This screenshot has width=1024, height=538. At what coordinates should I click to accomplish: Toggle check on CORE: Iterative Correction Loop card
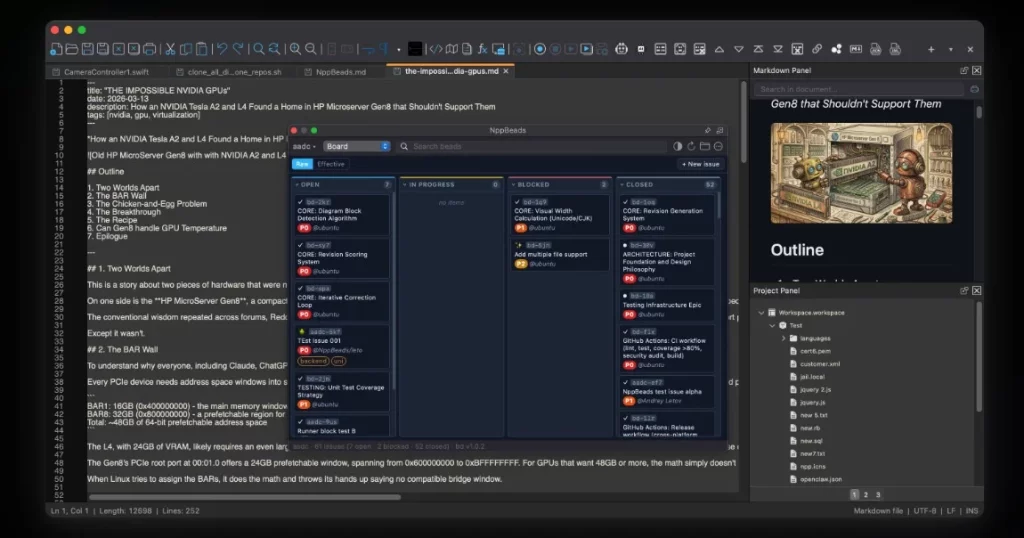point(300,289)
